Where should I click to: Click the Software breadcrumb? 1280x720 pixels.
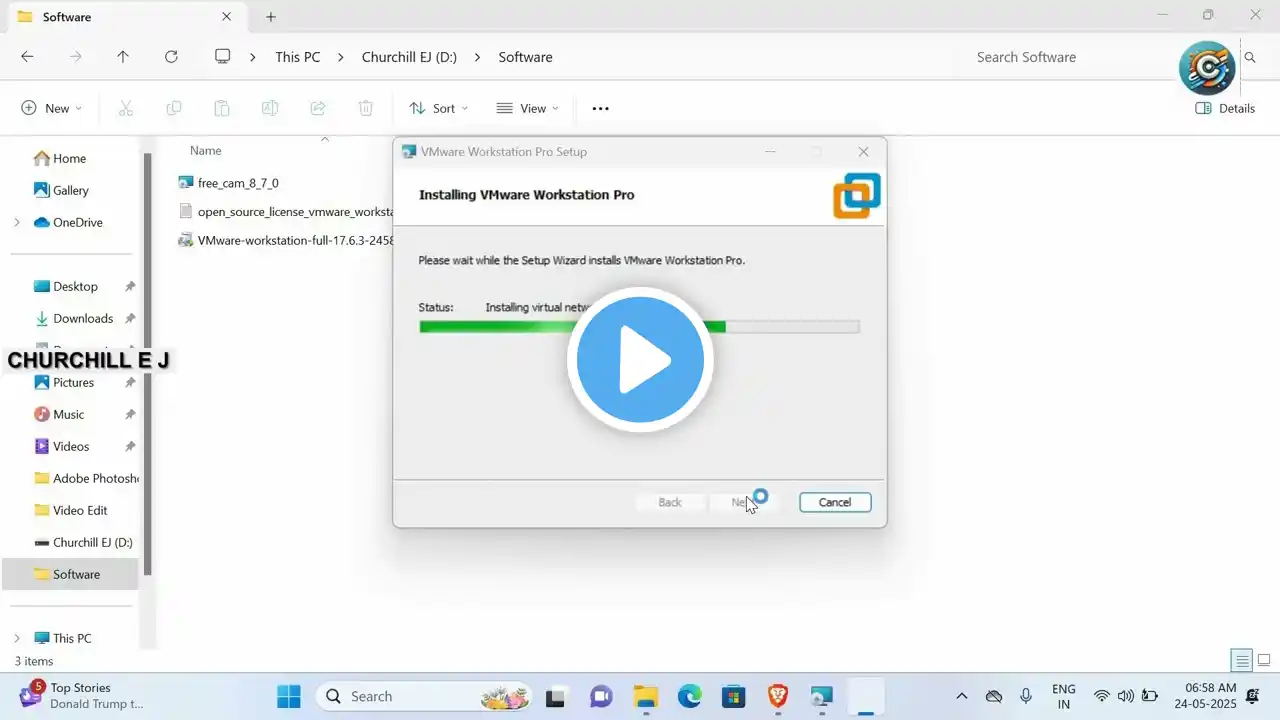(x=526, y=57)
